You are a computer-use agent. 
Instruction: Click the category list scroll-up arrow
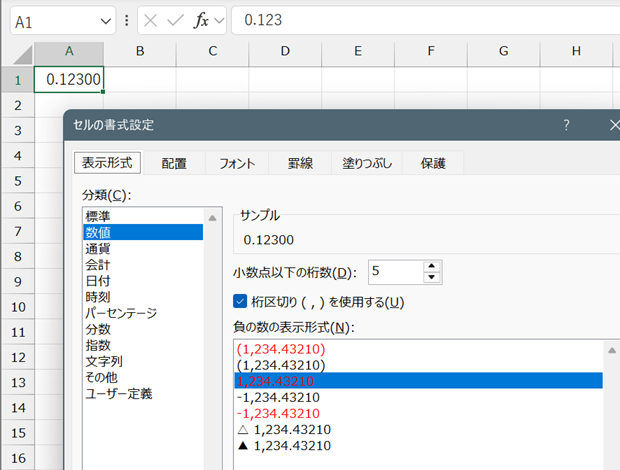[x=213, y=218]
